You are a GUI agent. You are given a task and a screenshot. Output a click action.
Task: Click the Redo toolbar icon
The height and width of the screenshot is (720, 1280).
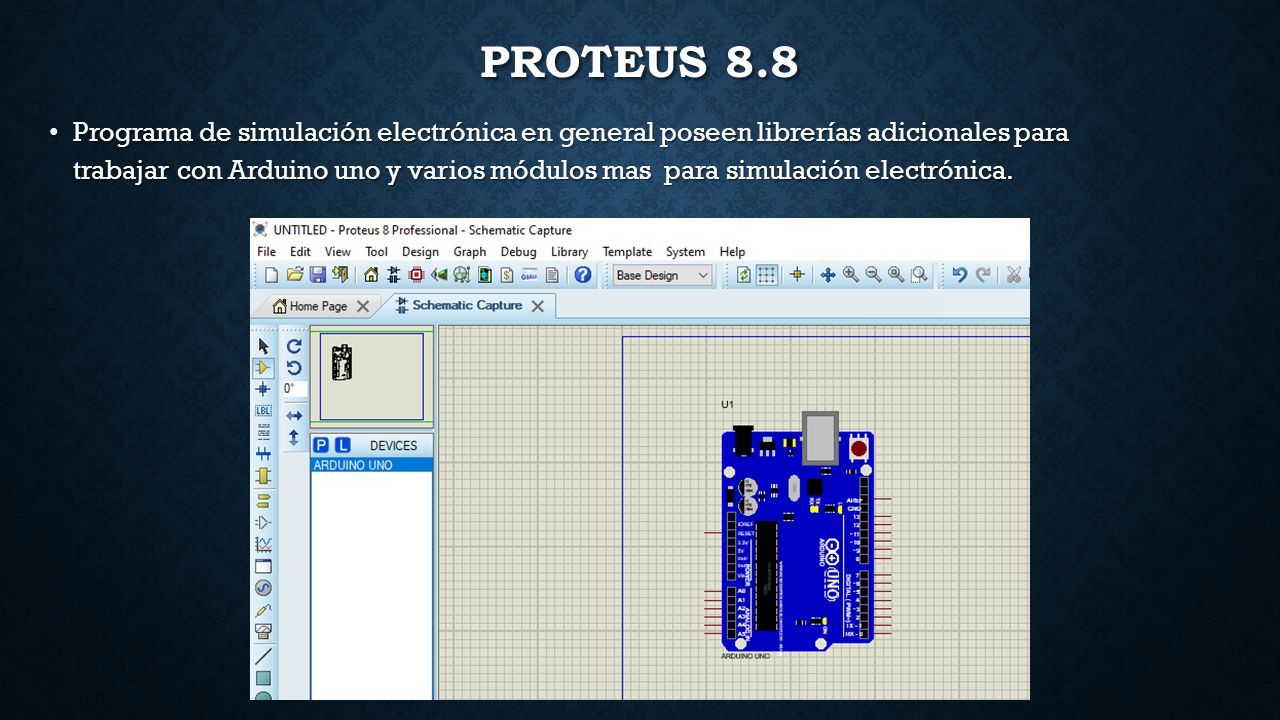[x=983, y=275]
